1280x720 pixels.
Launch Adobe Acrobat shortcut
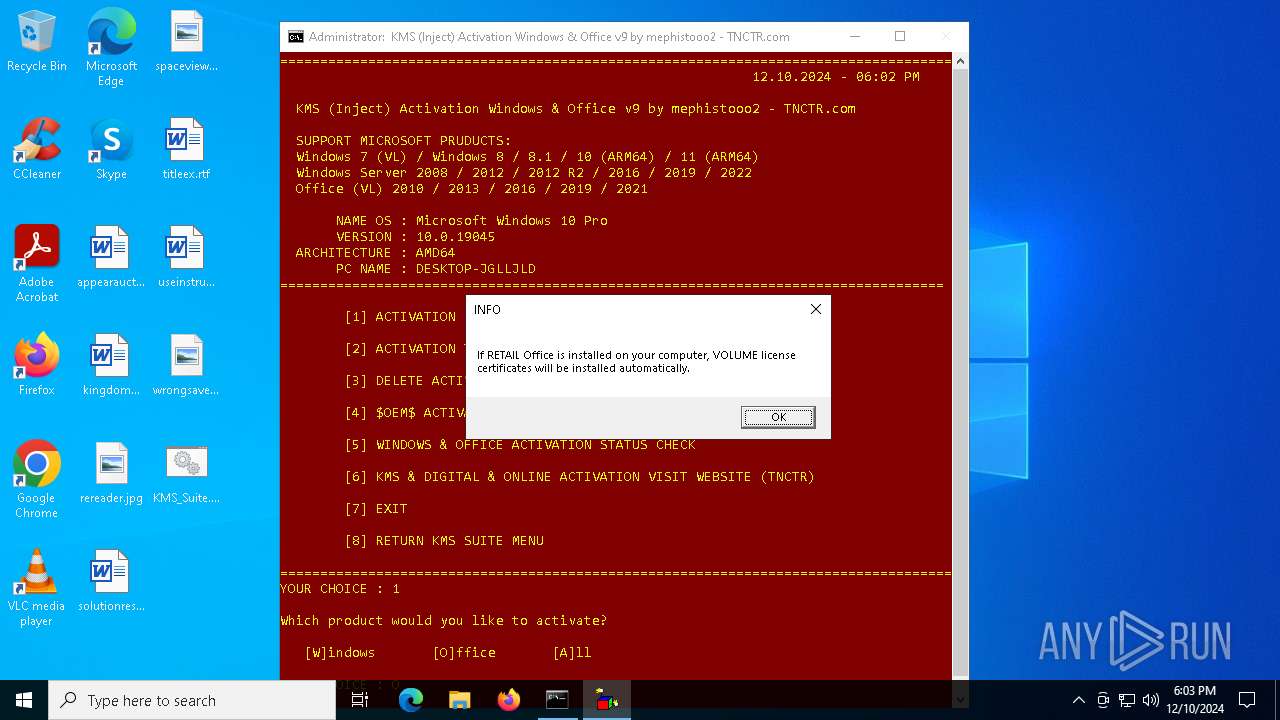point(37,264)
